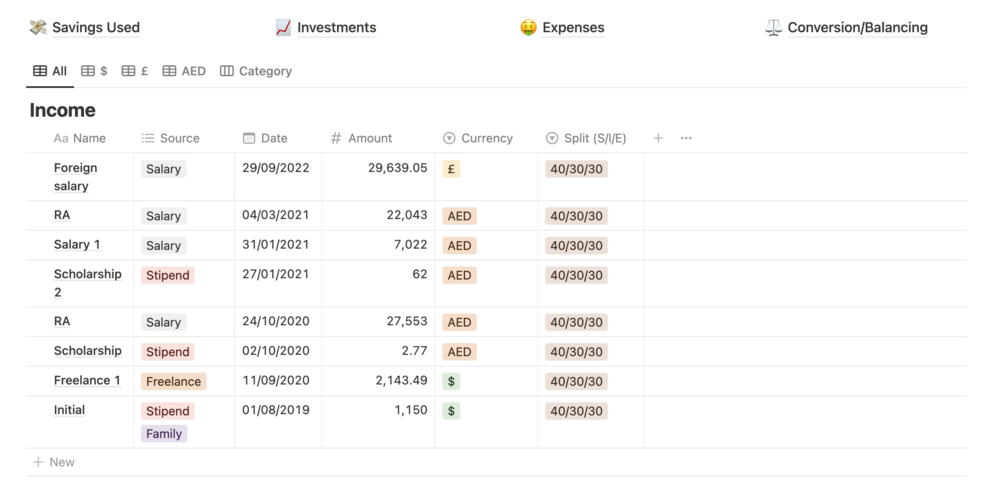Image resolution: width=1005 pixels, height=499 pixels.
Task: Switch to the All table view tab
Action: [x=50, y=71]
